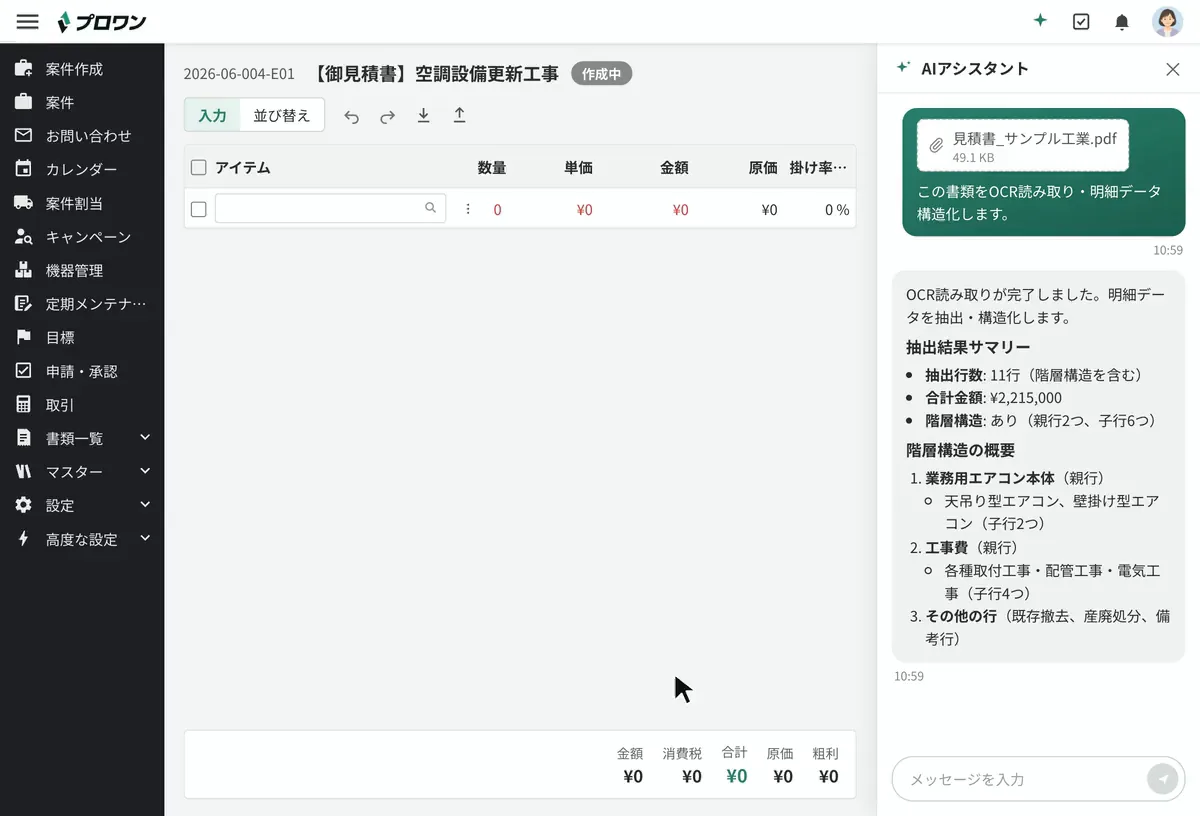Click the 単価 column header

pos(578,168)
